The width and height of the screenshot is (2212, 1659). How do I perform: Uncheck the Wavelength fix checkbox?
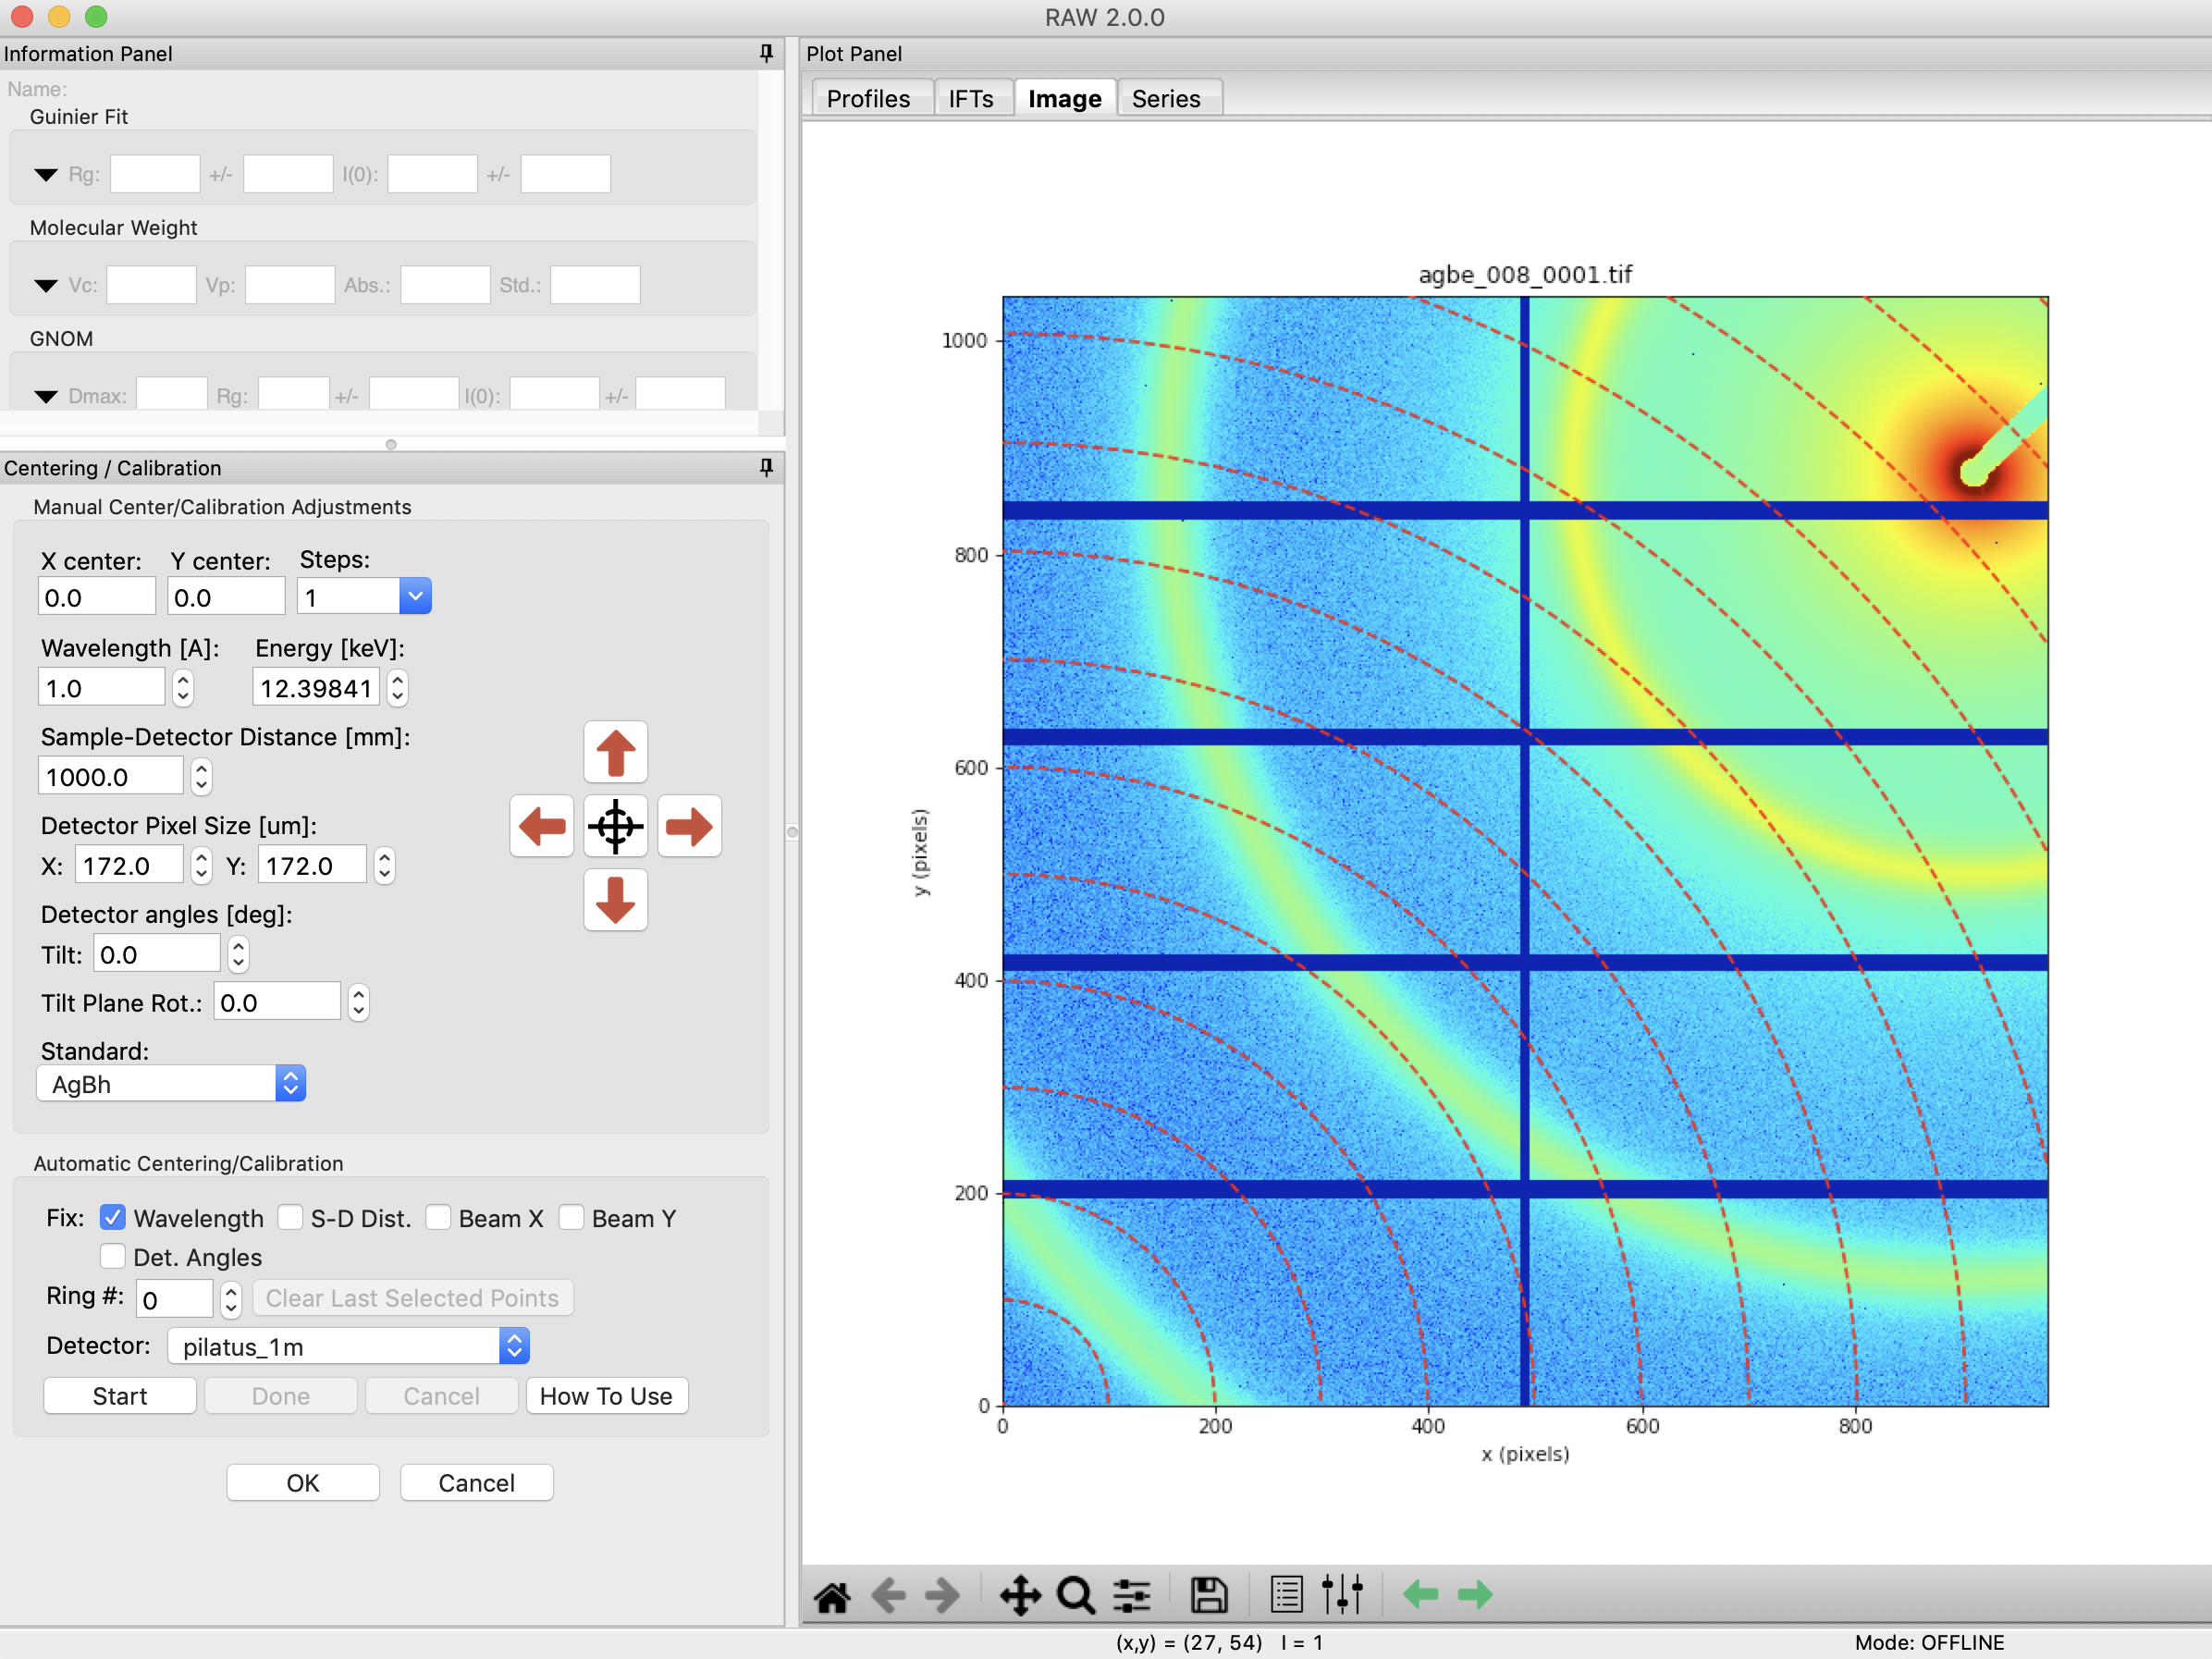[x=113, y=1218]
